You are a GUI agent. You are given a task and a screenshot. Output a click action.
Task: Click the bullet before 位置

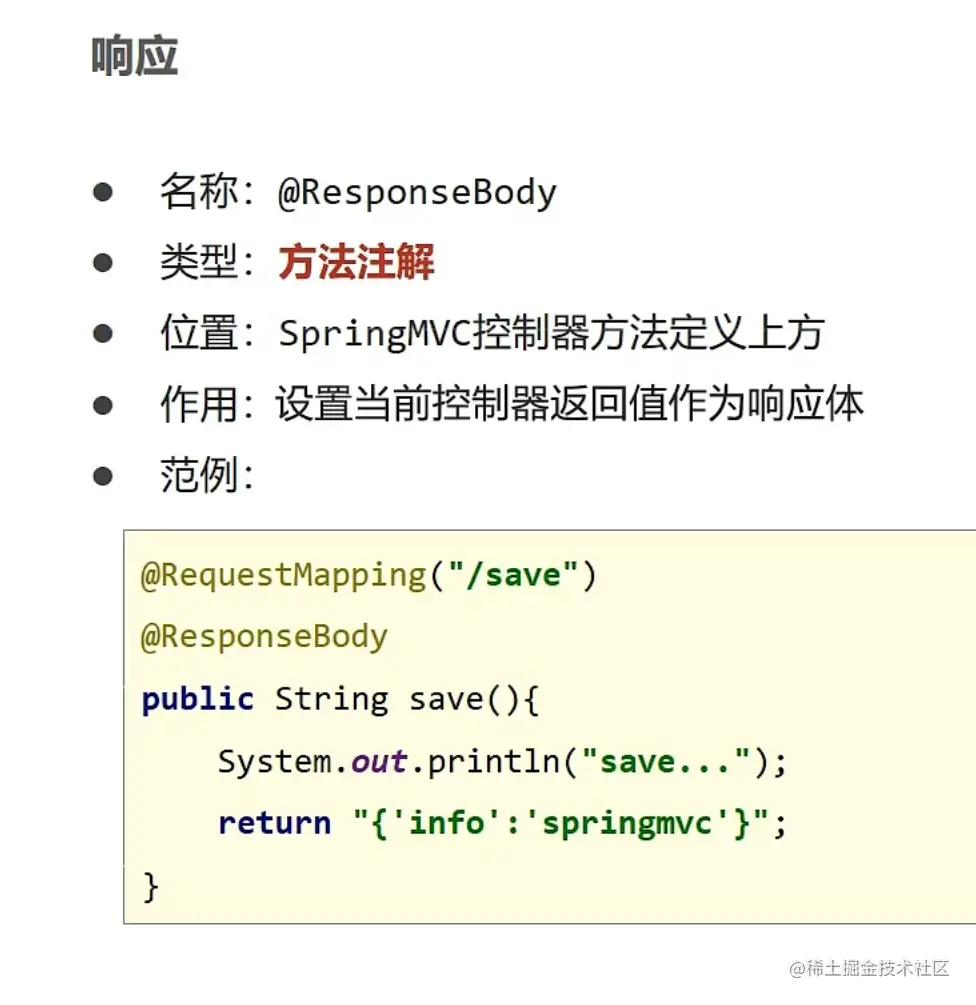(103, 333)
